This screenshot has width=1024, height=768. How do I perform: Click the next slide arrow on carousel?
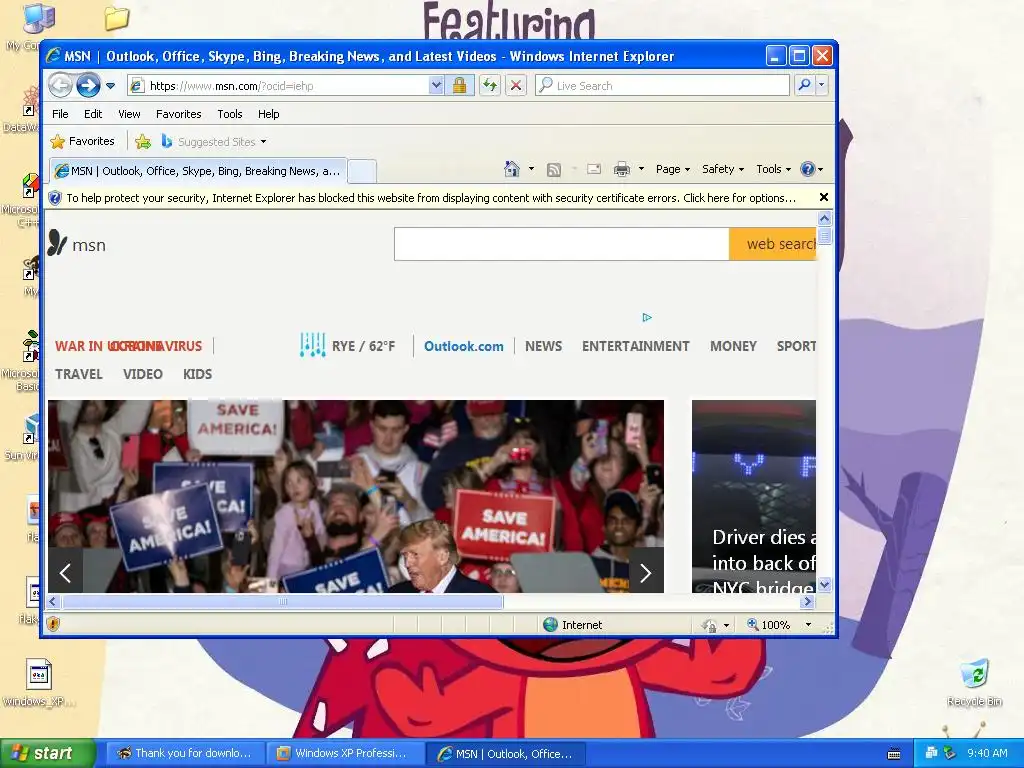coord(646,573)
